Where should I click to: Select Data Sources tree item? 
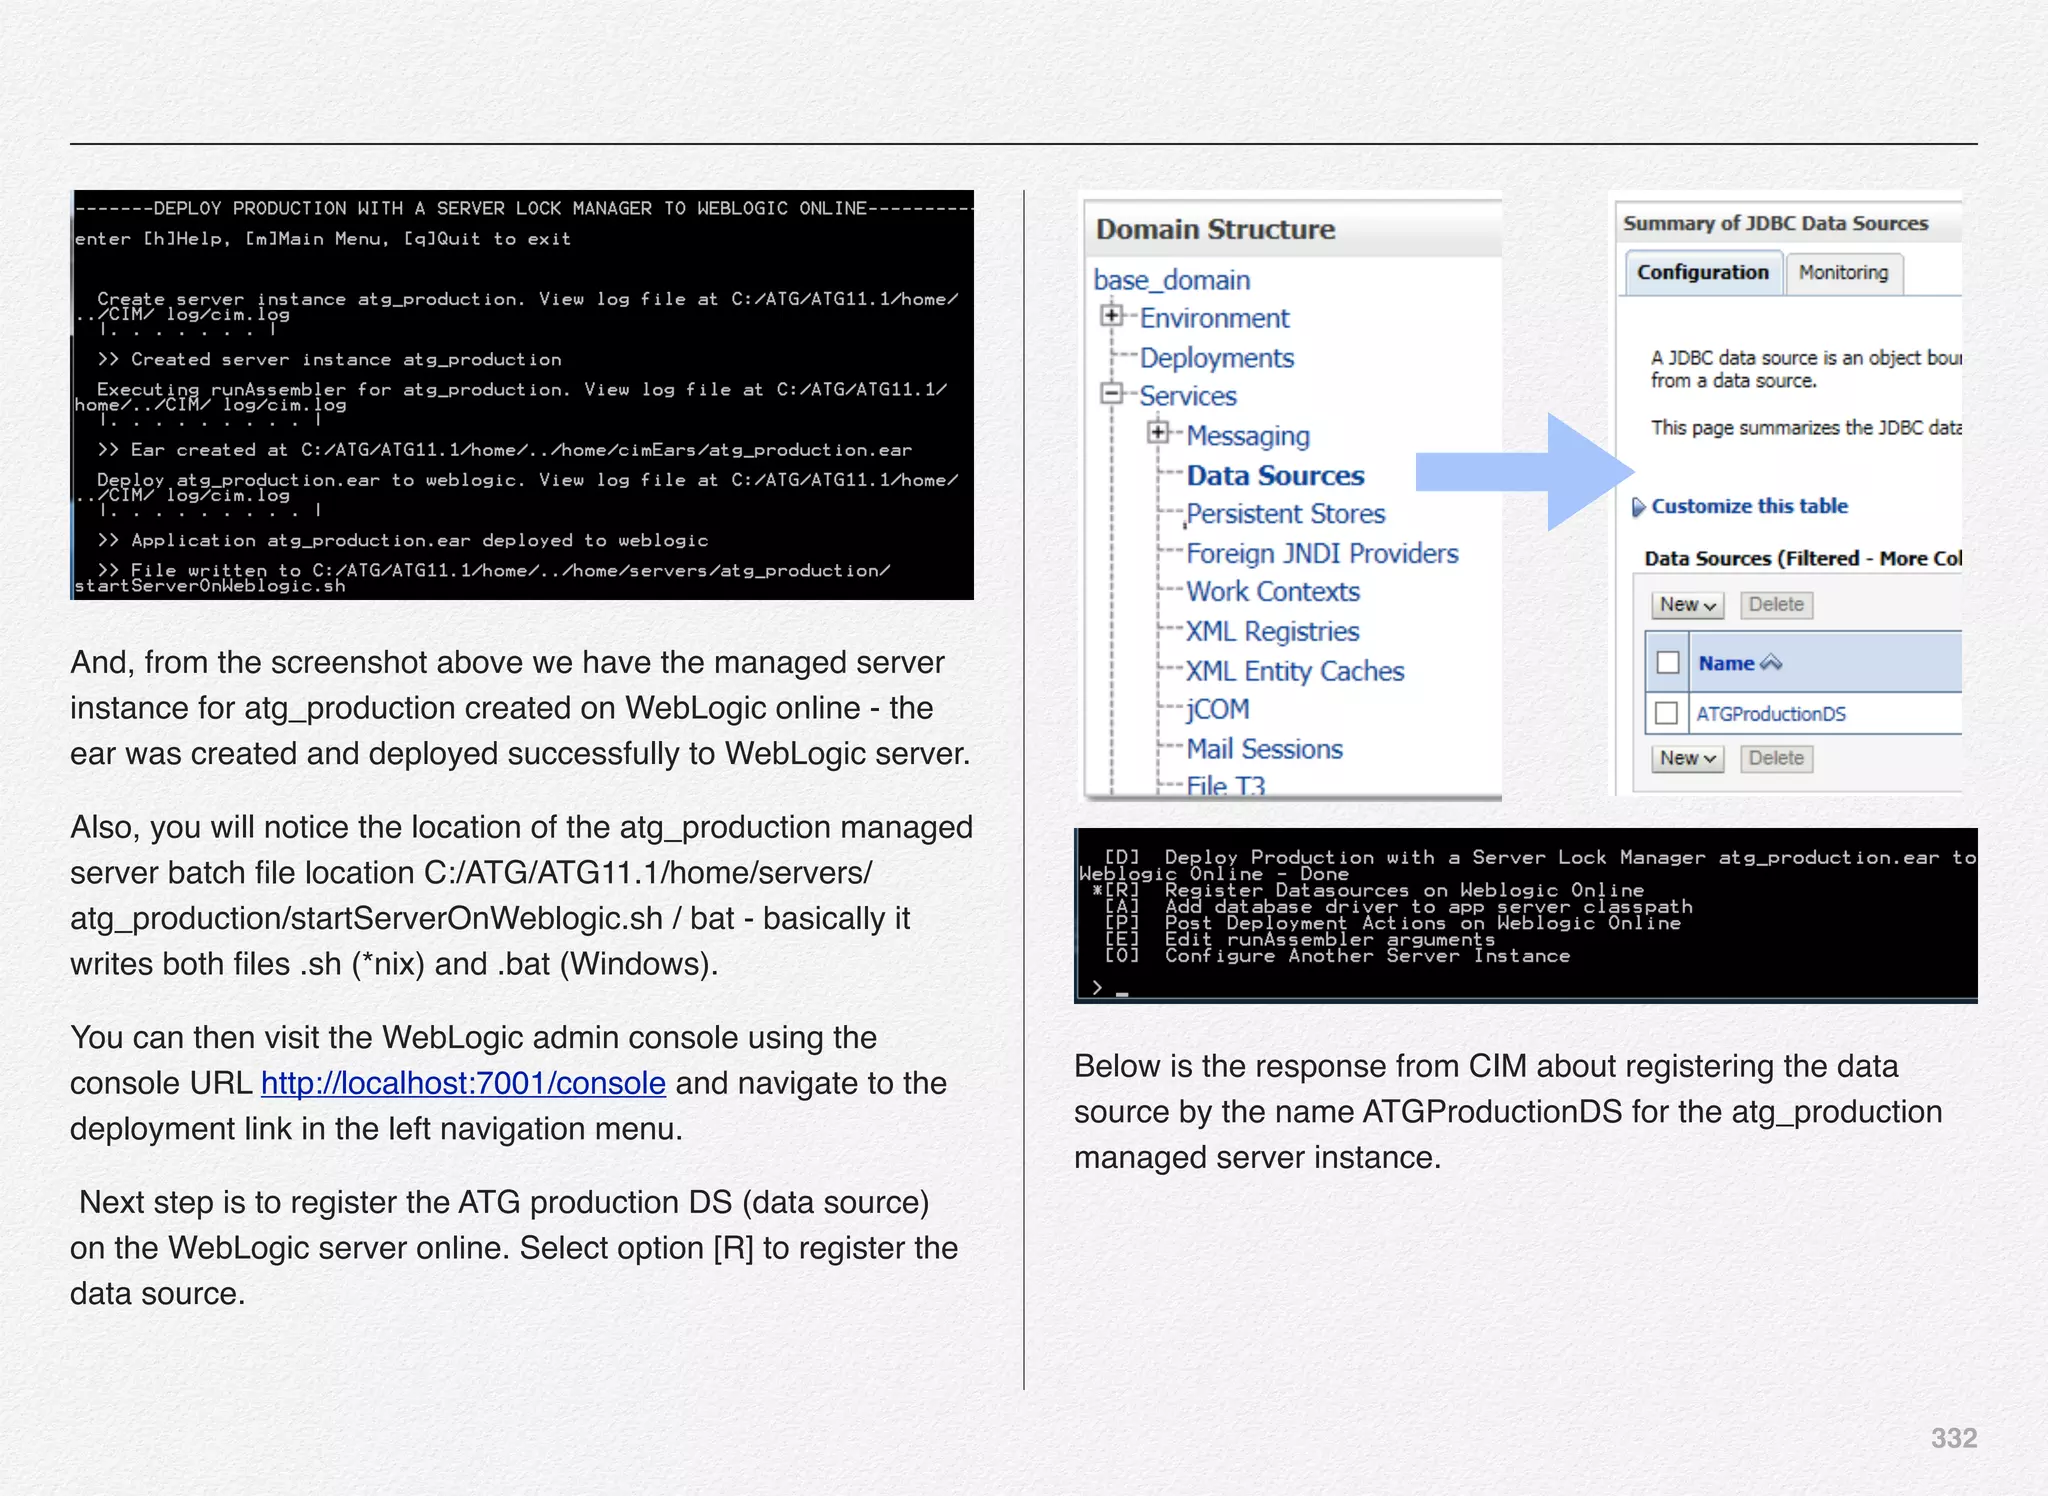(1275, 475)
